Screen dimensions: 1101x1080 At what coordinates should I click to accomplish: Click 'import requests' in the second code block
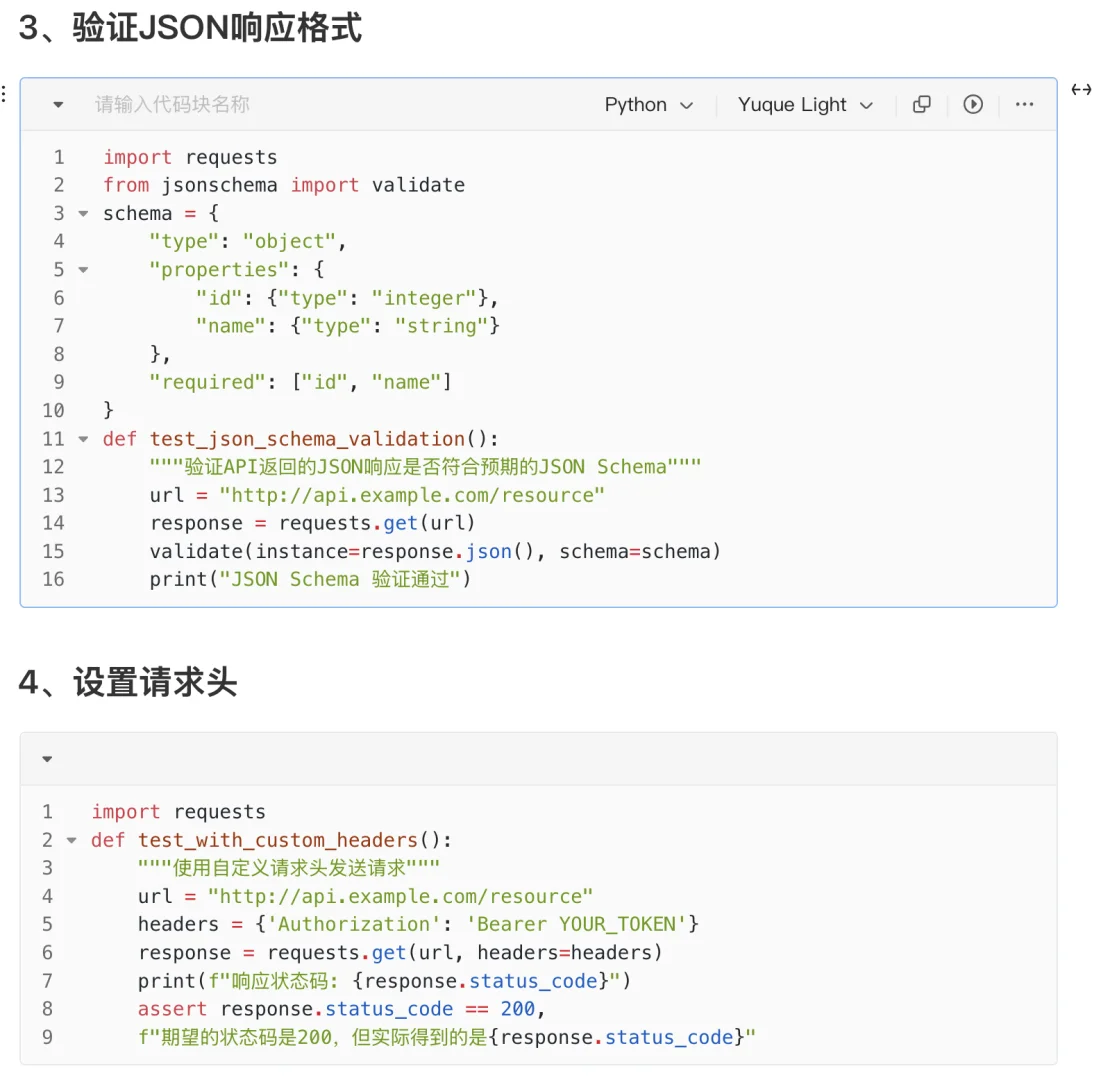178,812
